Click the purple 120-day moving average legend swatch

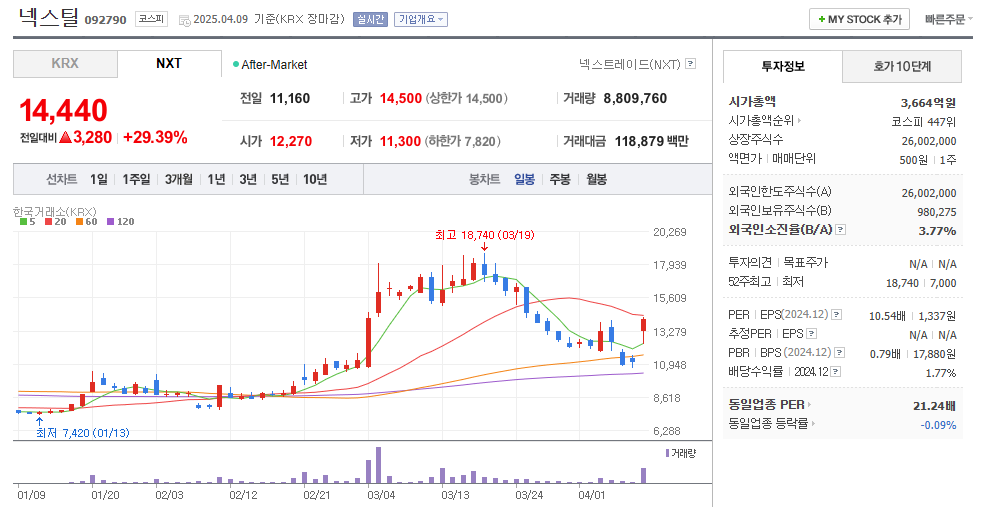111,222
